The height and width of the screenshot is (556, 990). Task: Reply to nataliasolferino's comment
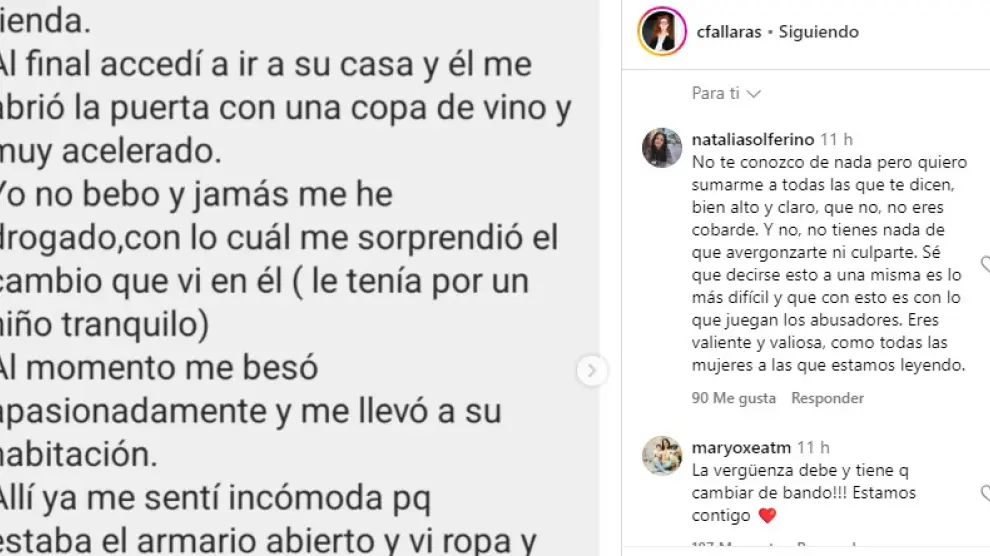(x=827, y=398)
